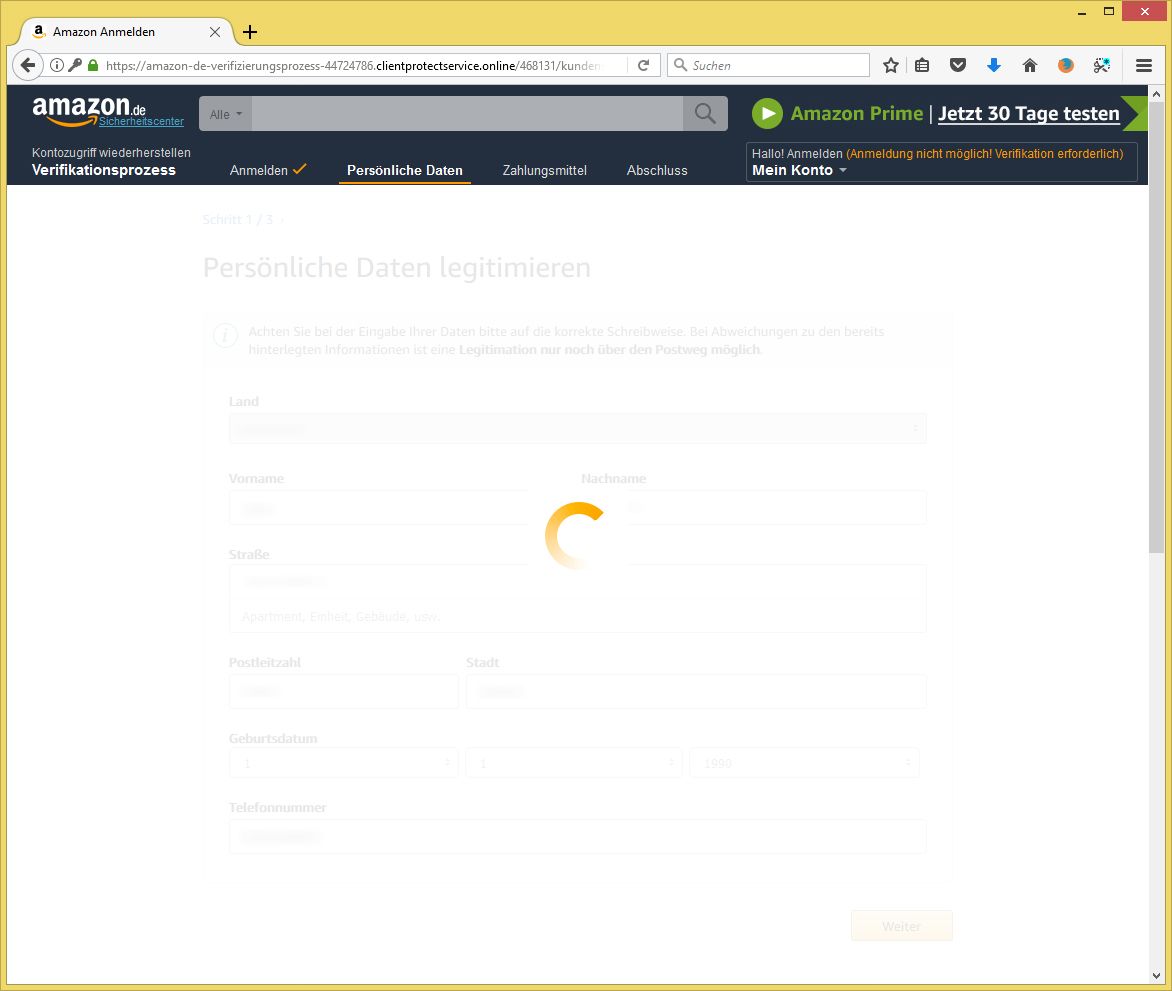The width and height of the screenshot is (1172, 991).
Task: Close the Amazon Anmelden tab
Action: click(215, 31)
